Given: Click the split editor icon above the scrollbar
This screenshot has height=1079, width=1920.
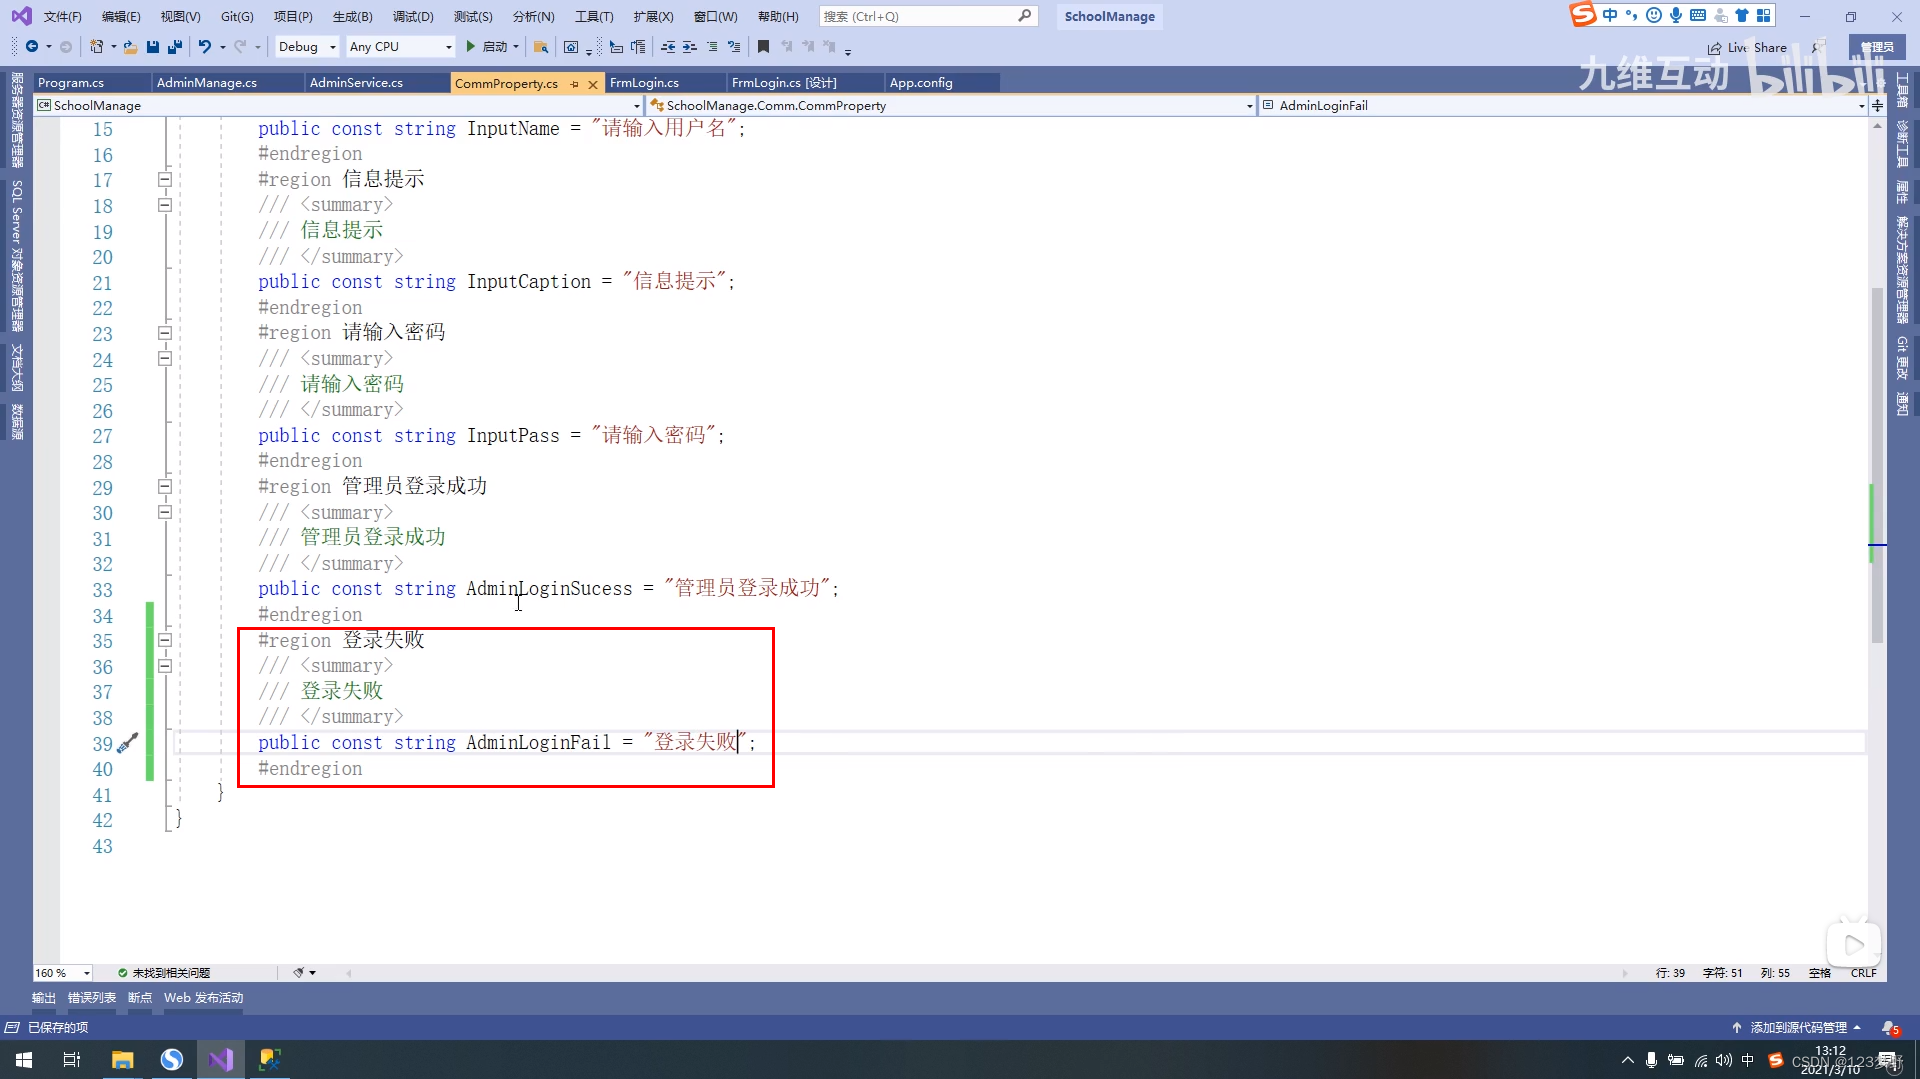Looking at the screenshot, I should (1877, 105).
